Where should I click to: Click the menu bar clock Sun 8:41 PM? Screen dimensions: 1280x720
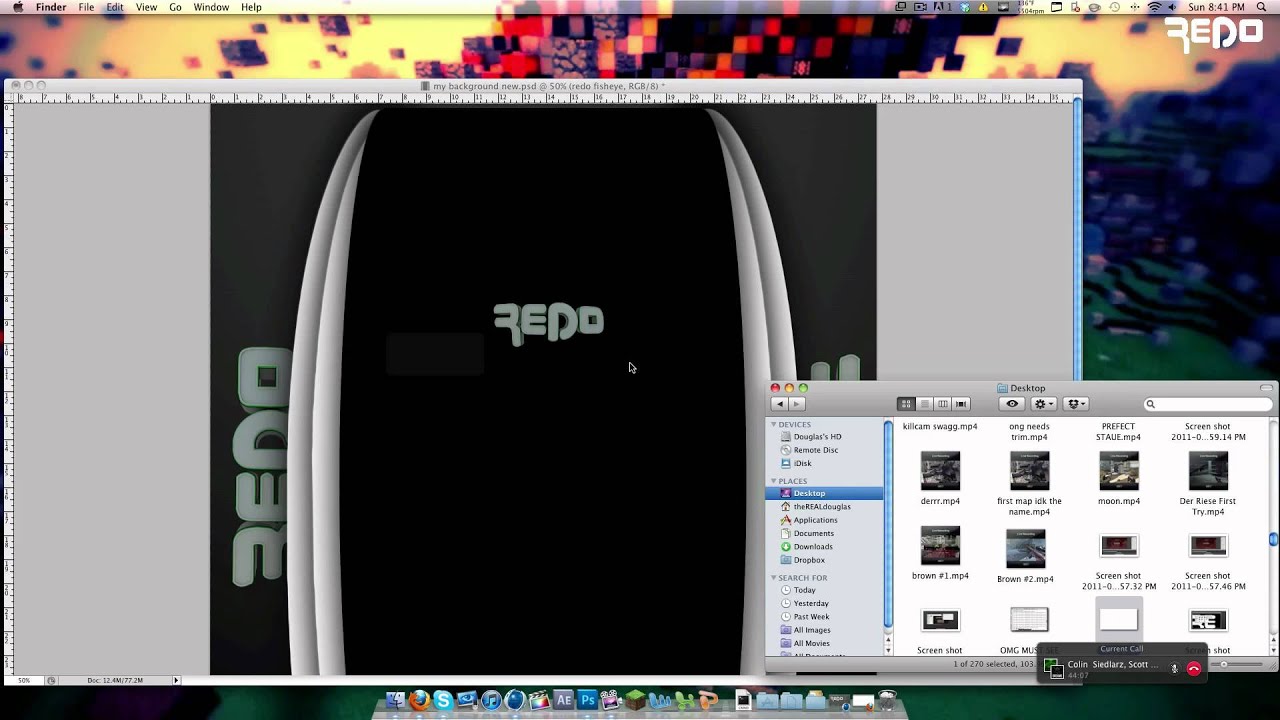[1216, 7]
